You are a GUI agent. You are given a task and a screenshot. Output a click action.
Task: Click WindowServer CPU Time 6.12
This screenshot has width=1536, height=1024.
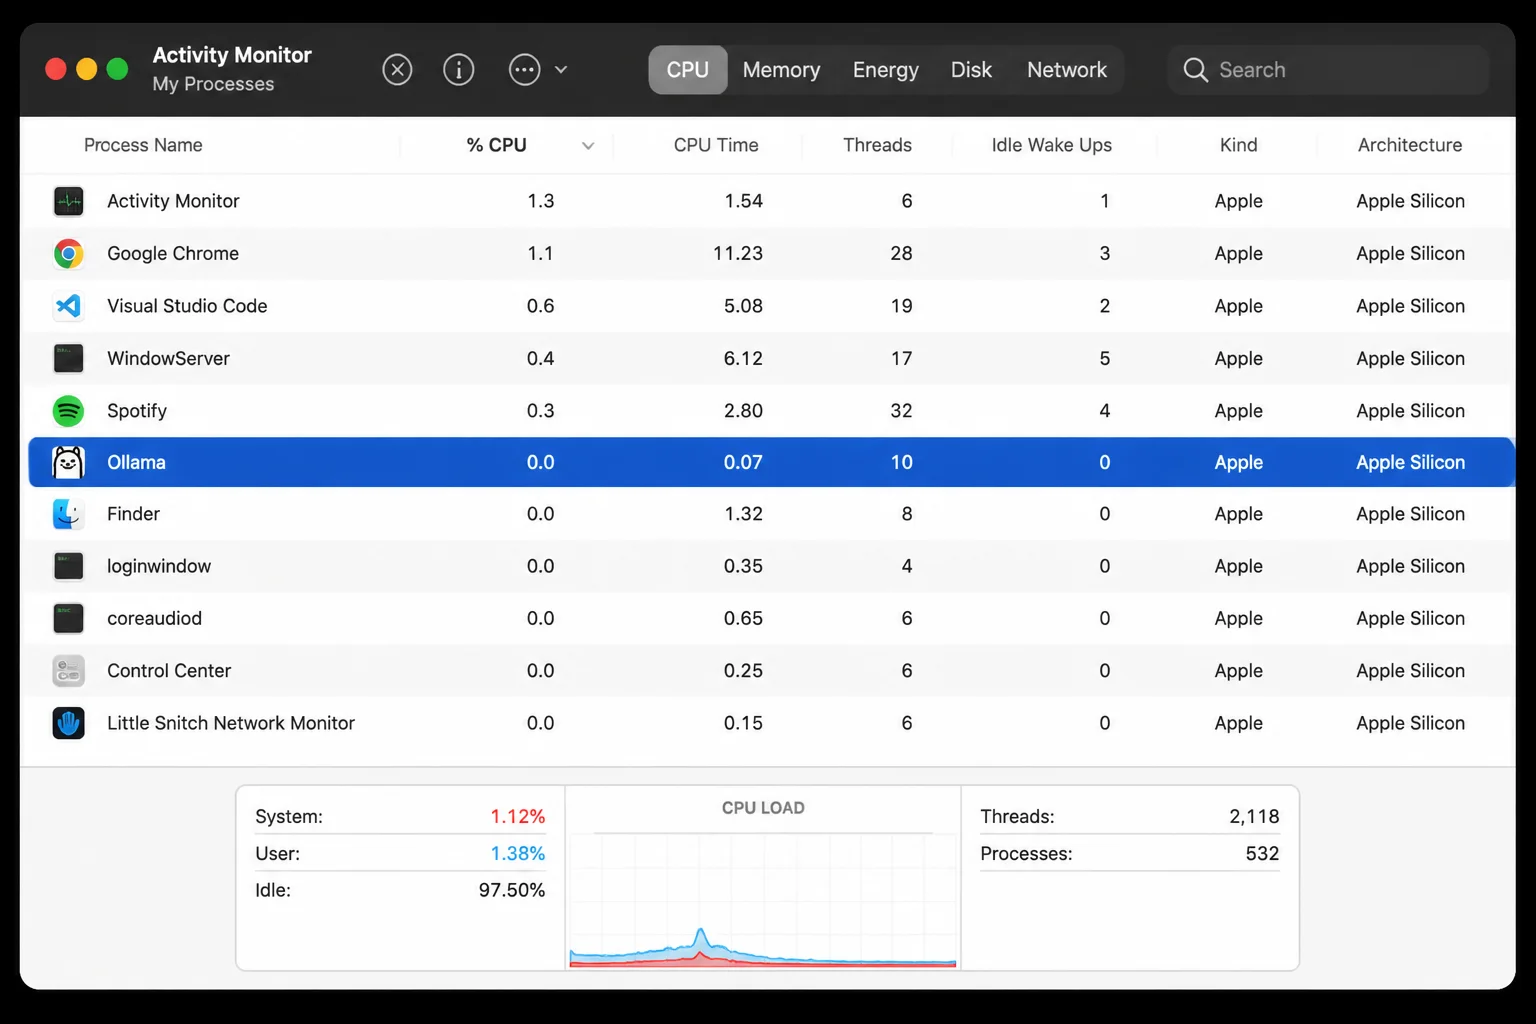pyautogui.click(x=743, y=358)
